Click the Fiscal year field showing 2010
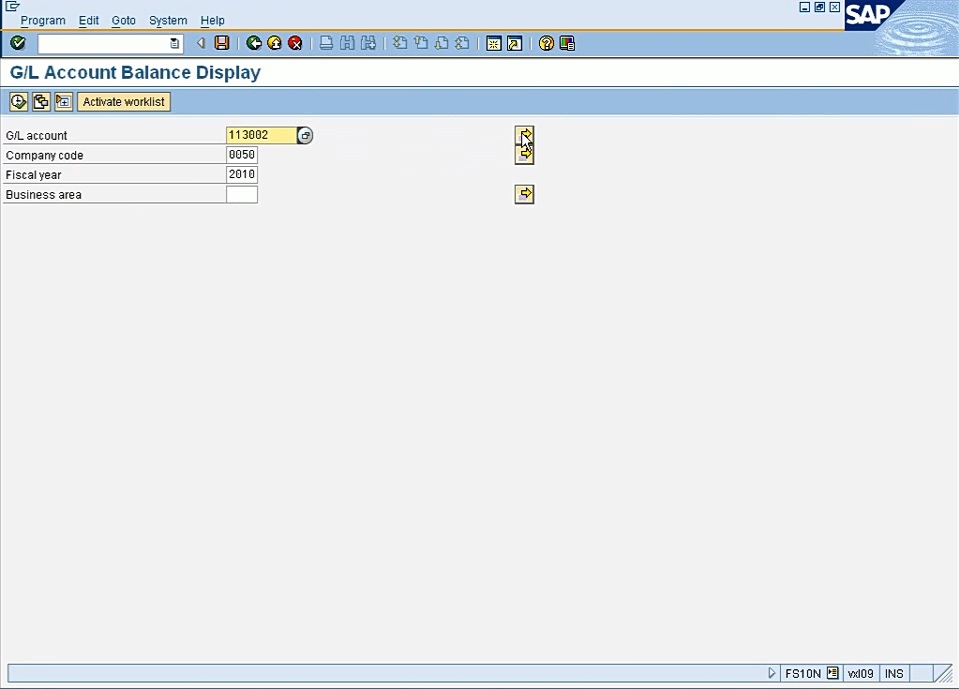 [242, 174]
